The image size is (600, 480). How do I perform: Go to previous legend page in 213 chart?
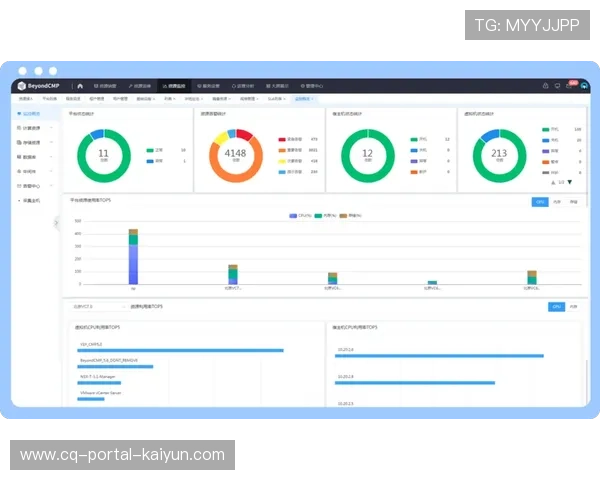554,182
